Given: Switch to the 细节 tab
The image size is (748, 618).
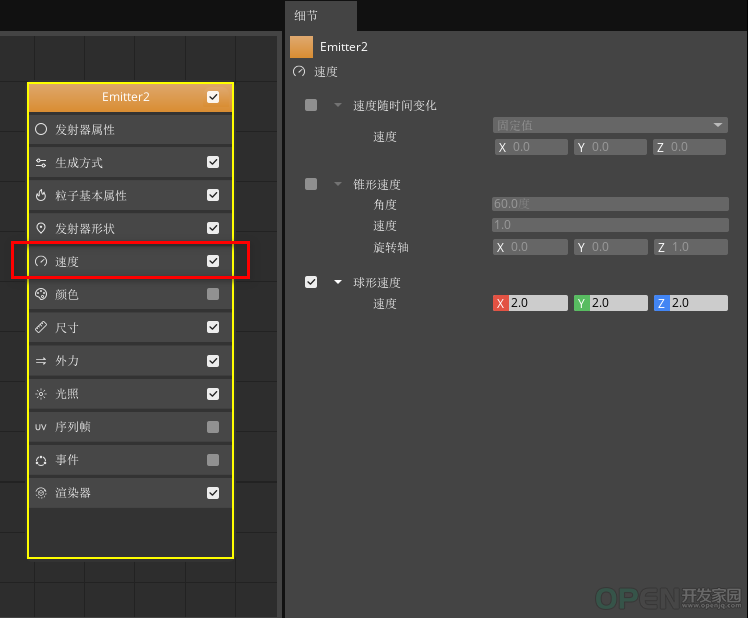Looking at the screenshot, I should click(x=308, y=16).
